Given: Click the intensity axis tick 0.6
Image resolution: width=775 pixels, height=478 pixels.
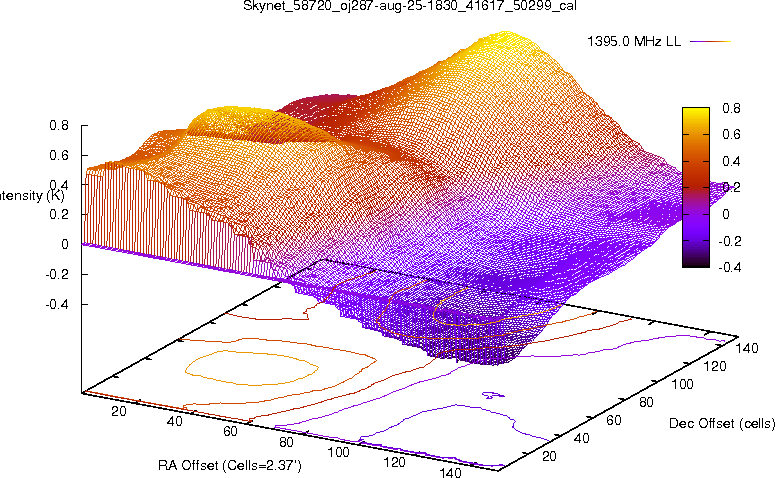Looking at the screenshot, I should (59, 155).
